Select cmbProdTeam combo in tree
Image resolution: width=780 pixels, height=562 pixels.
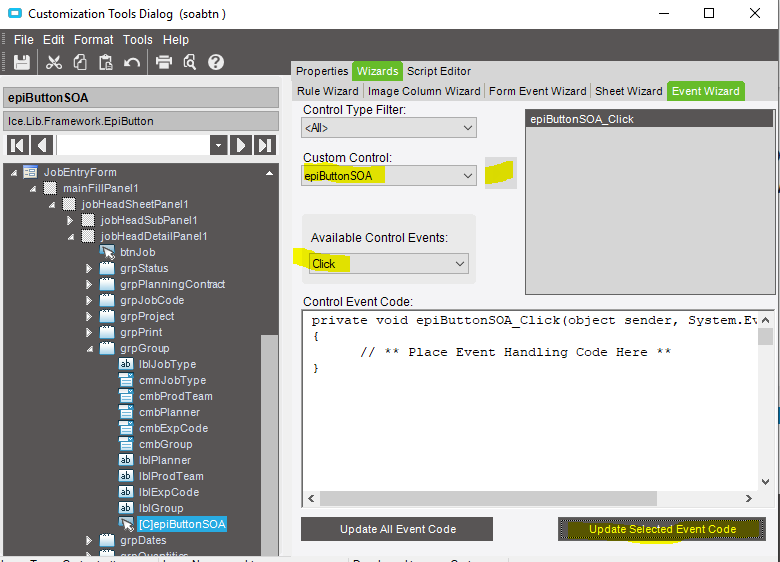coord(176,396)
